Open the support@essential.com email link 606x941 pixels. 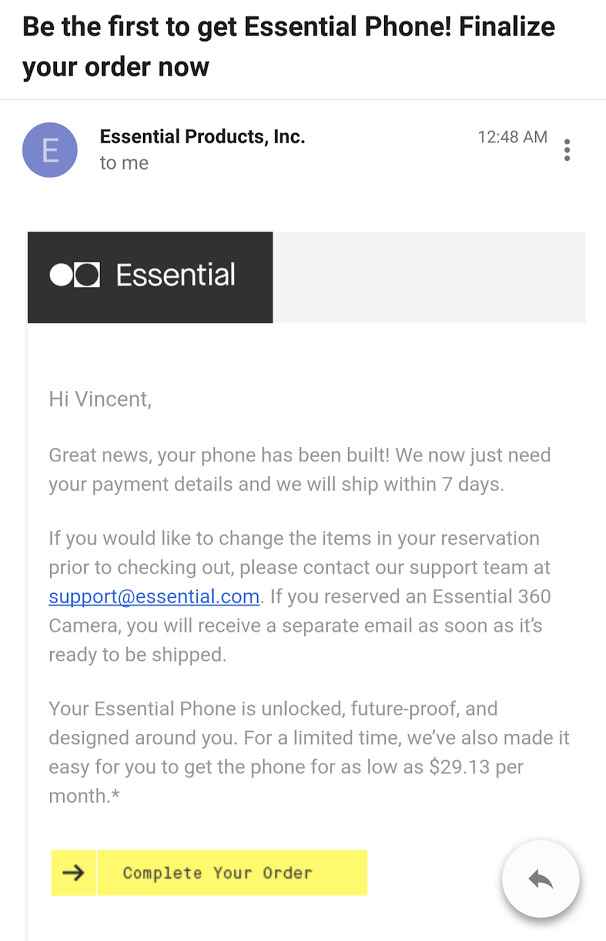click(154, 597)
